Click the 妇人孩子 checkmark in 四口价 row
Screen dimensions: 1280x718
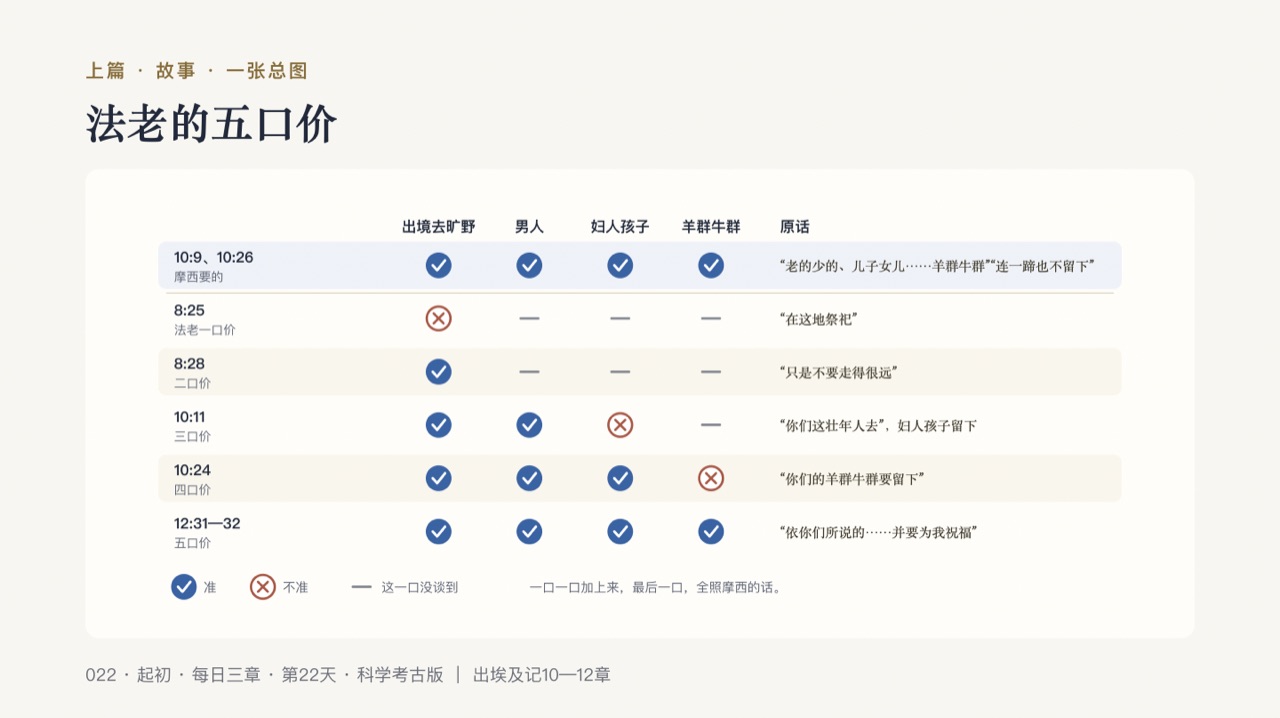click(620, 478)
